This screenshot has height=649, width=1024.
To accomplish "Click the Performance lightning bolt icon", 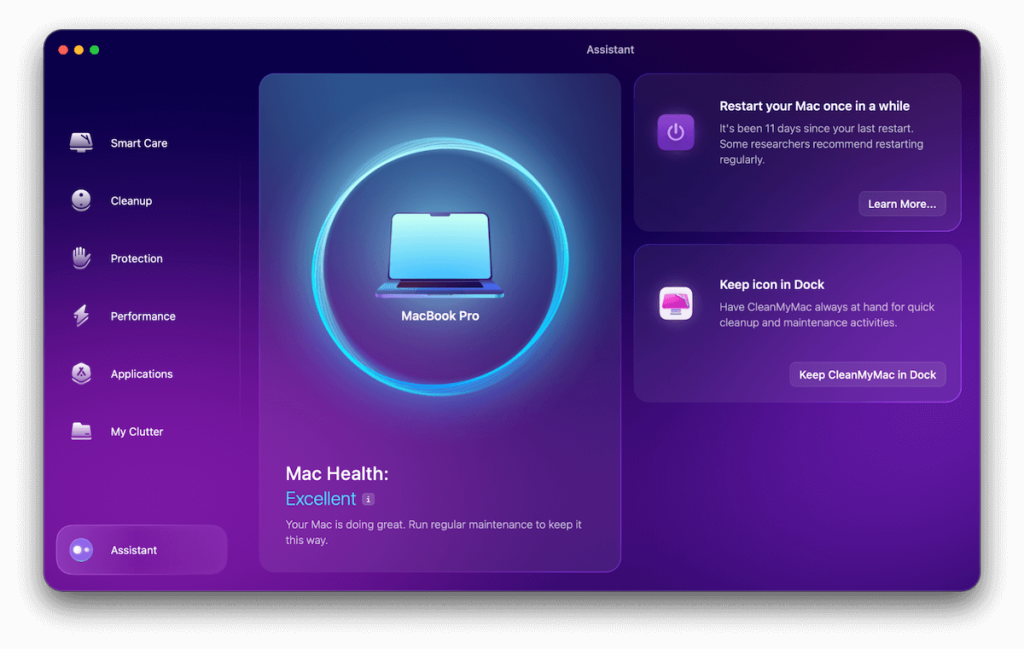I will pos(81,315).
